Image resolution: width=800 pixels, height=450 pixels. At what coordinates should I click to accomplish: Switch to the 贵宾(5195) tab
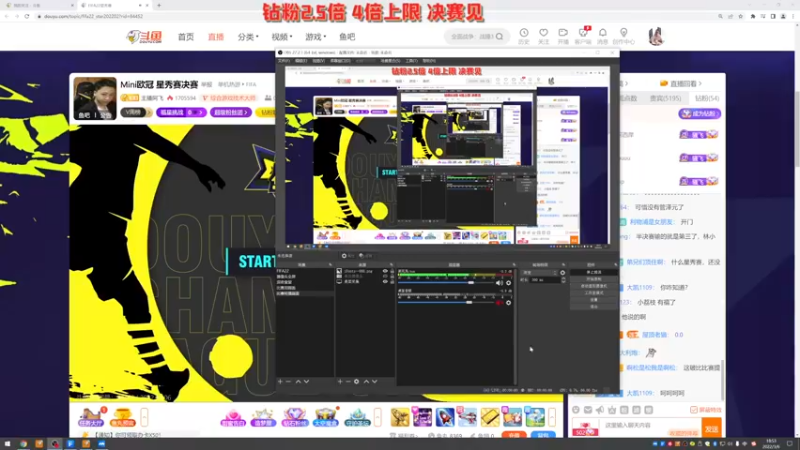click(665, 98)
